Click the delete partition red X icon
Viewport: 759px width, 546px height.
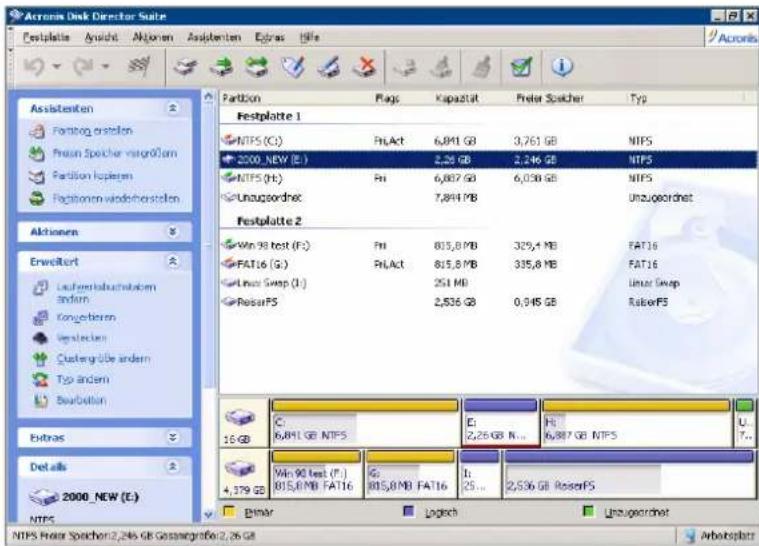point(364,67)
